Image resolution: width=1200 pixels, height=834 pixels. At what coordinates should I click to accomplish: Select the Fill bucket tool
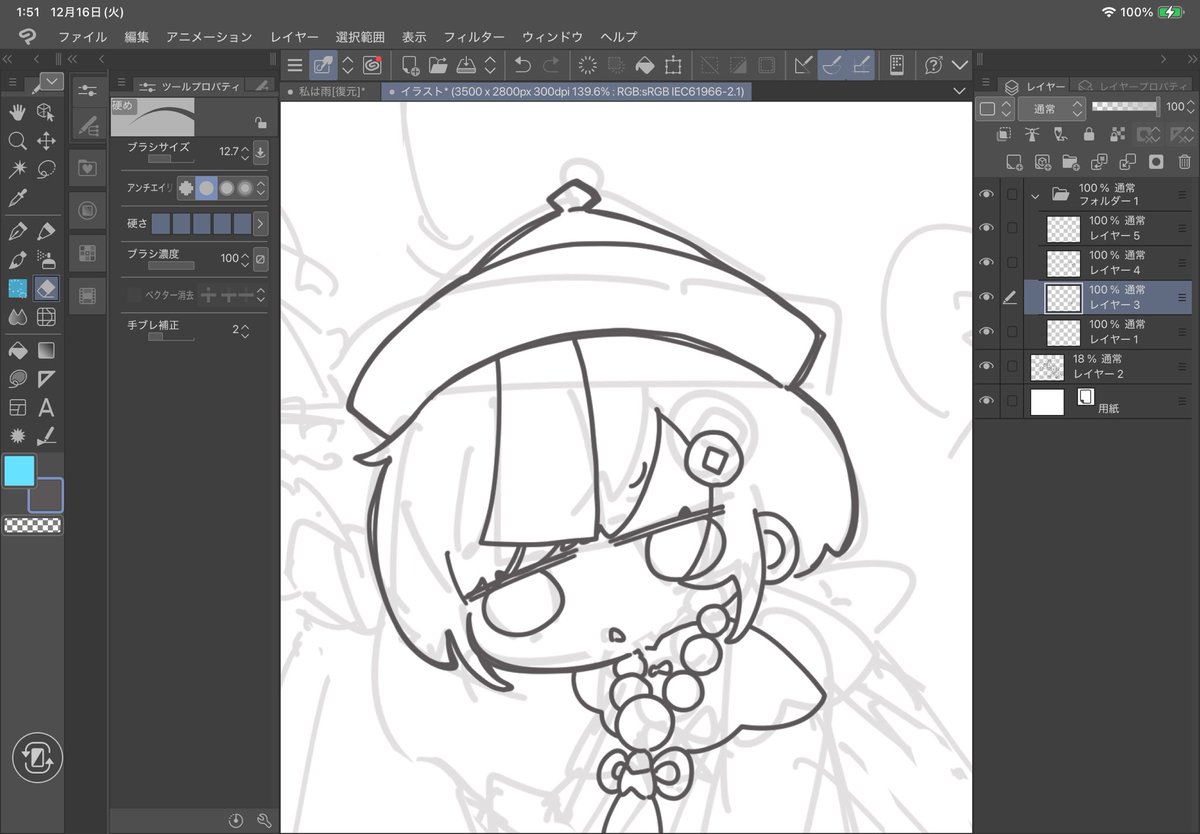tap(17, 351)
